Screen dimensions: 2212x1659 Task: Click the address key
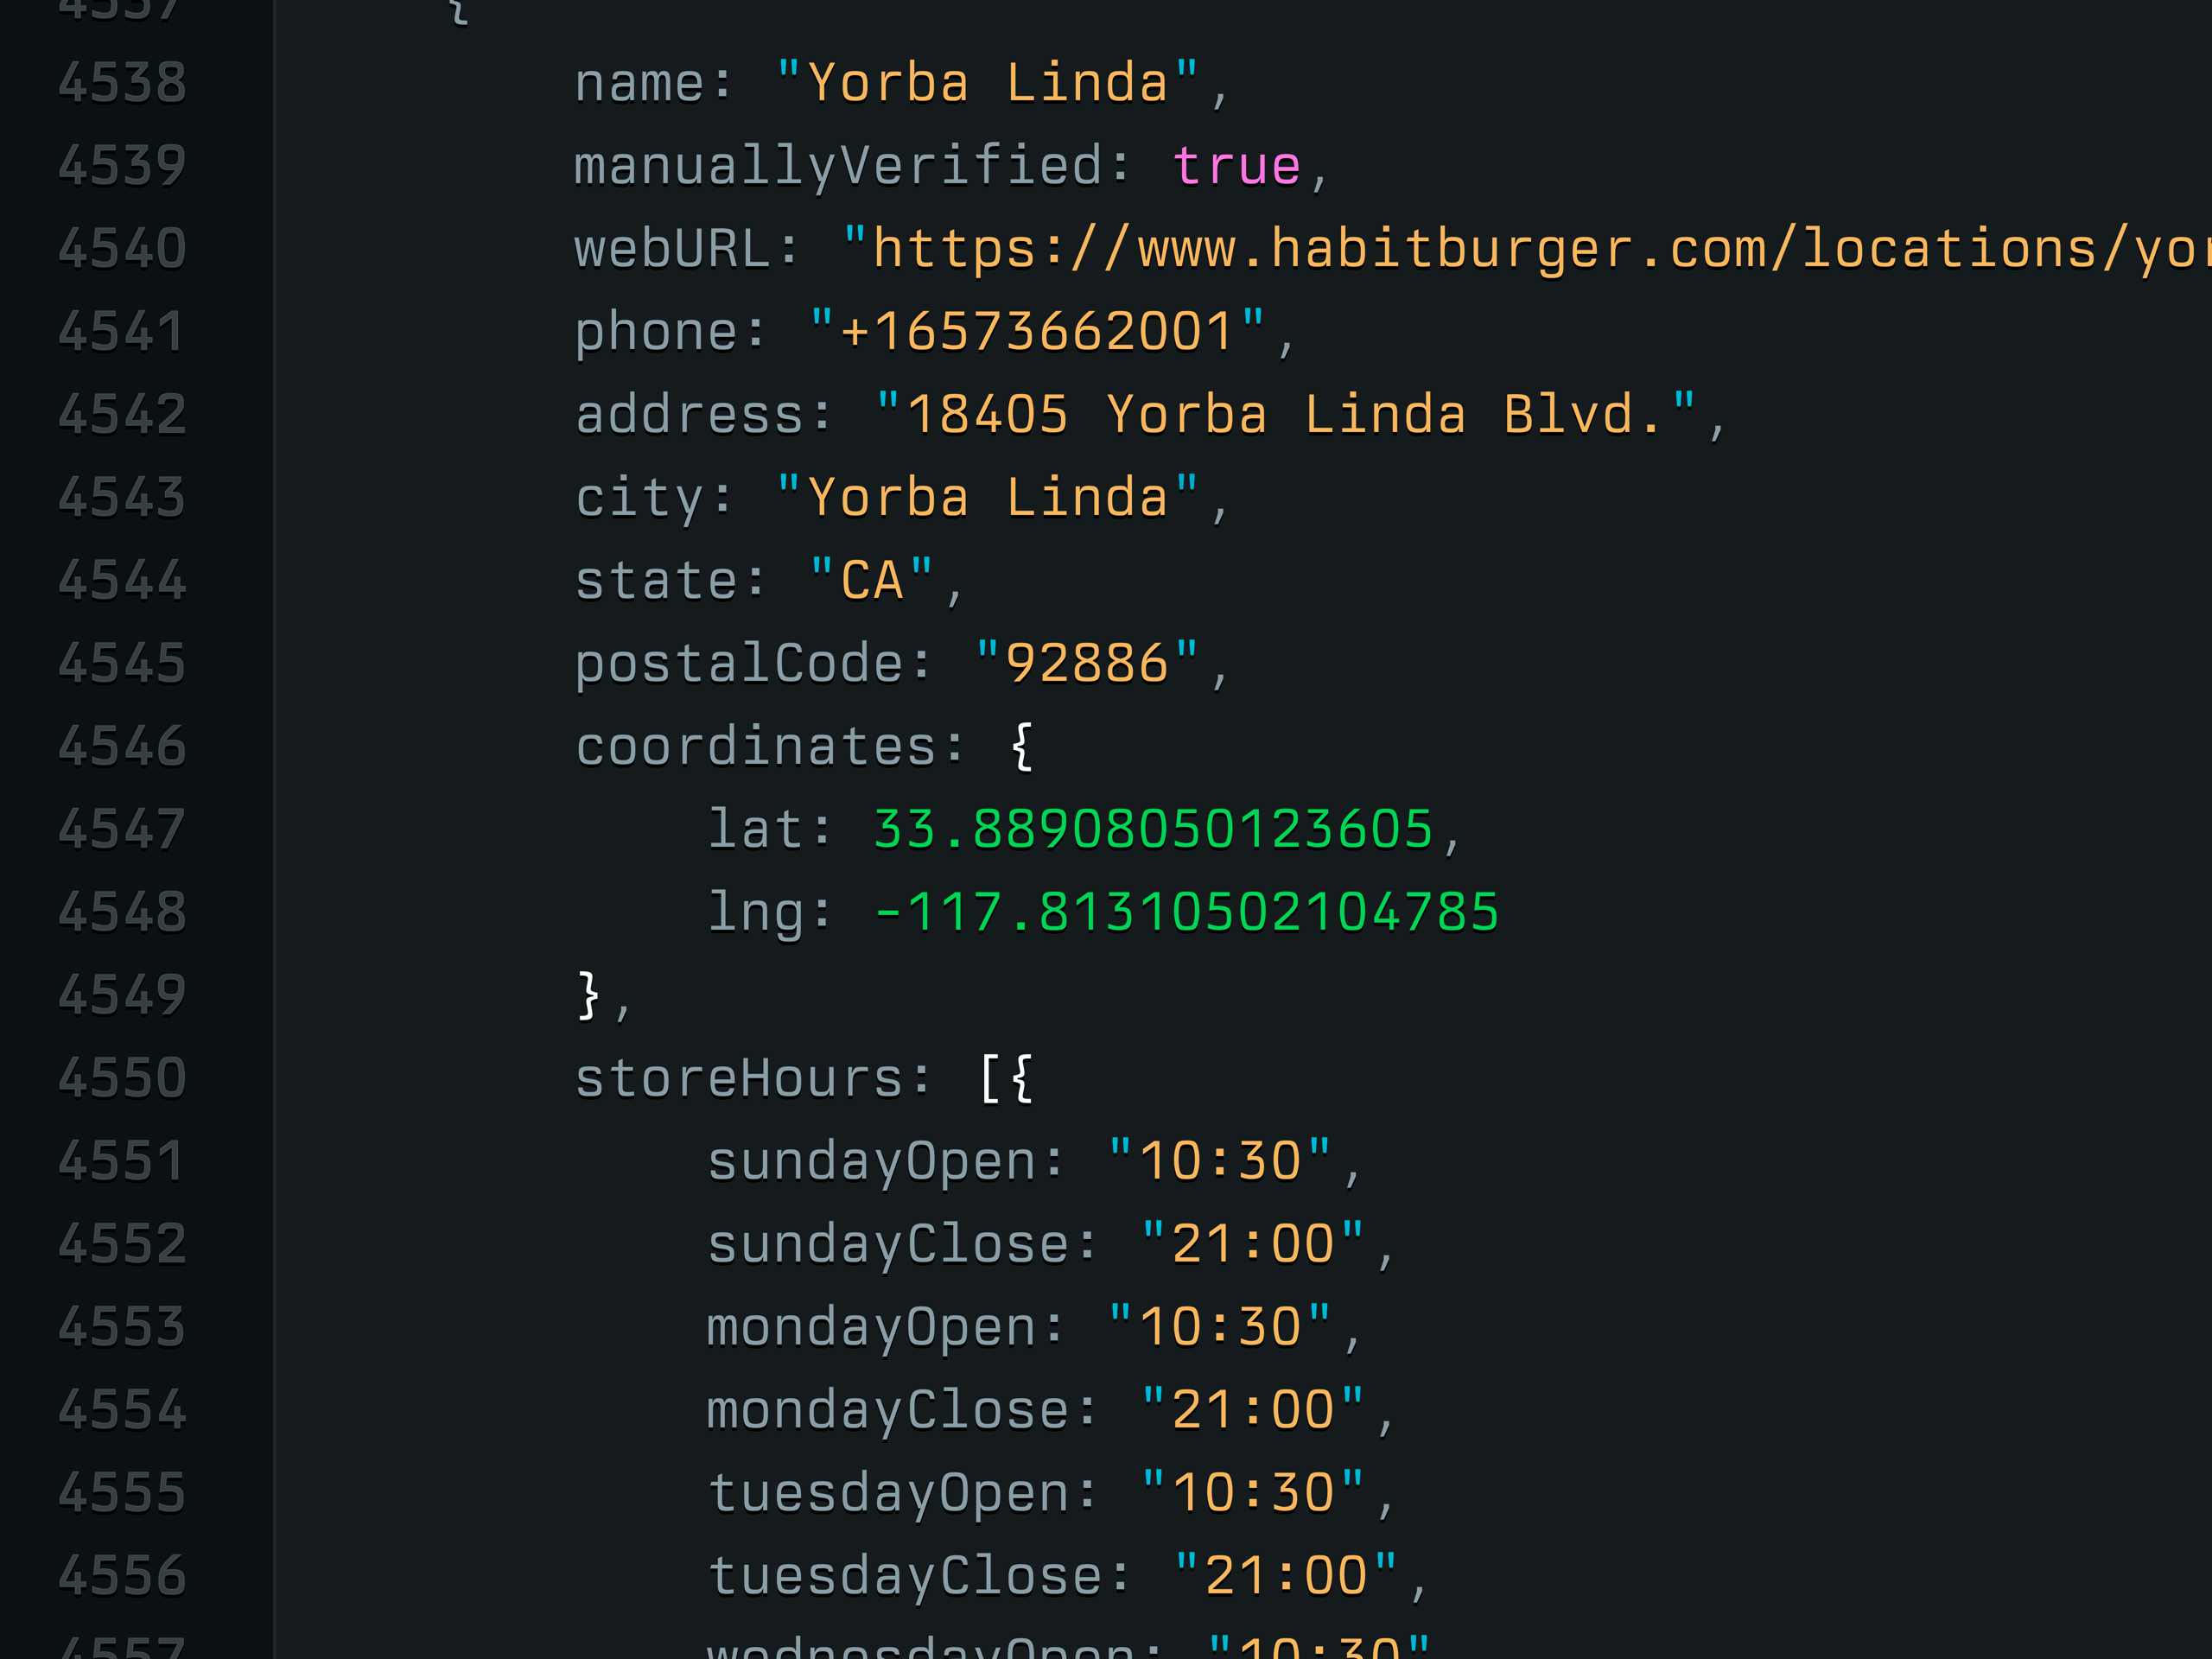690,415
